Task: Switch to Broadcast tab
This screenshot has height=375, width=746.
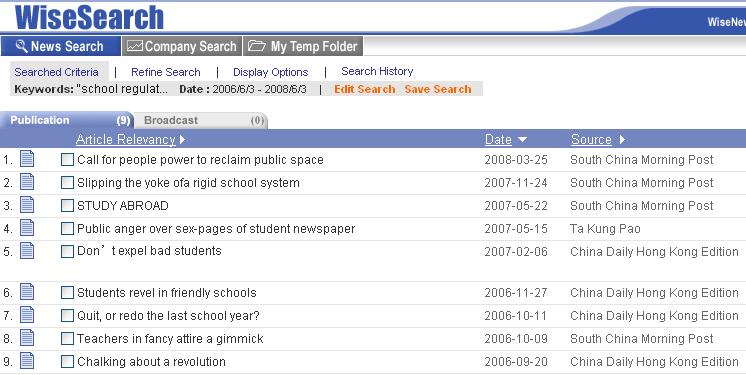Action: coord(200,120)
